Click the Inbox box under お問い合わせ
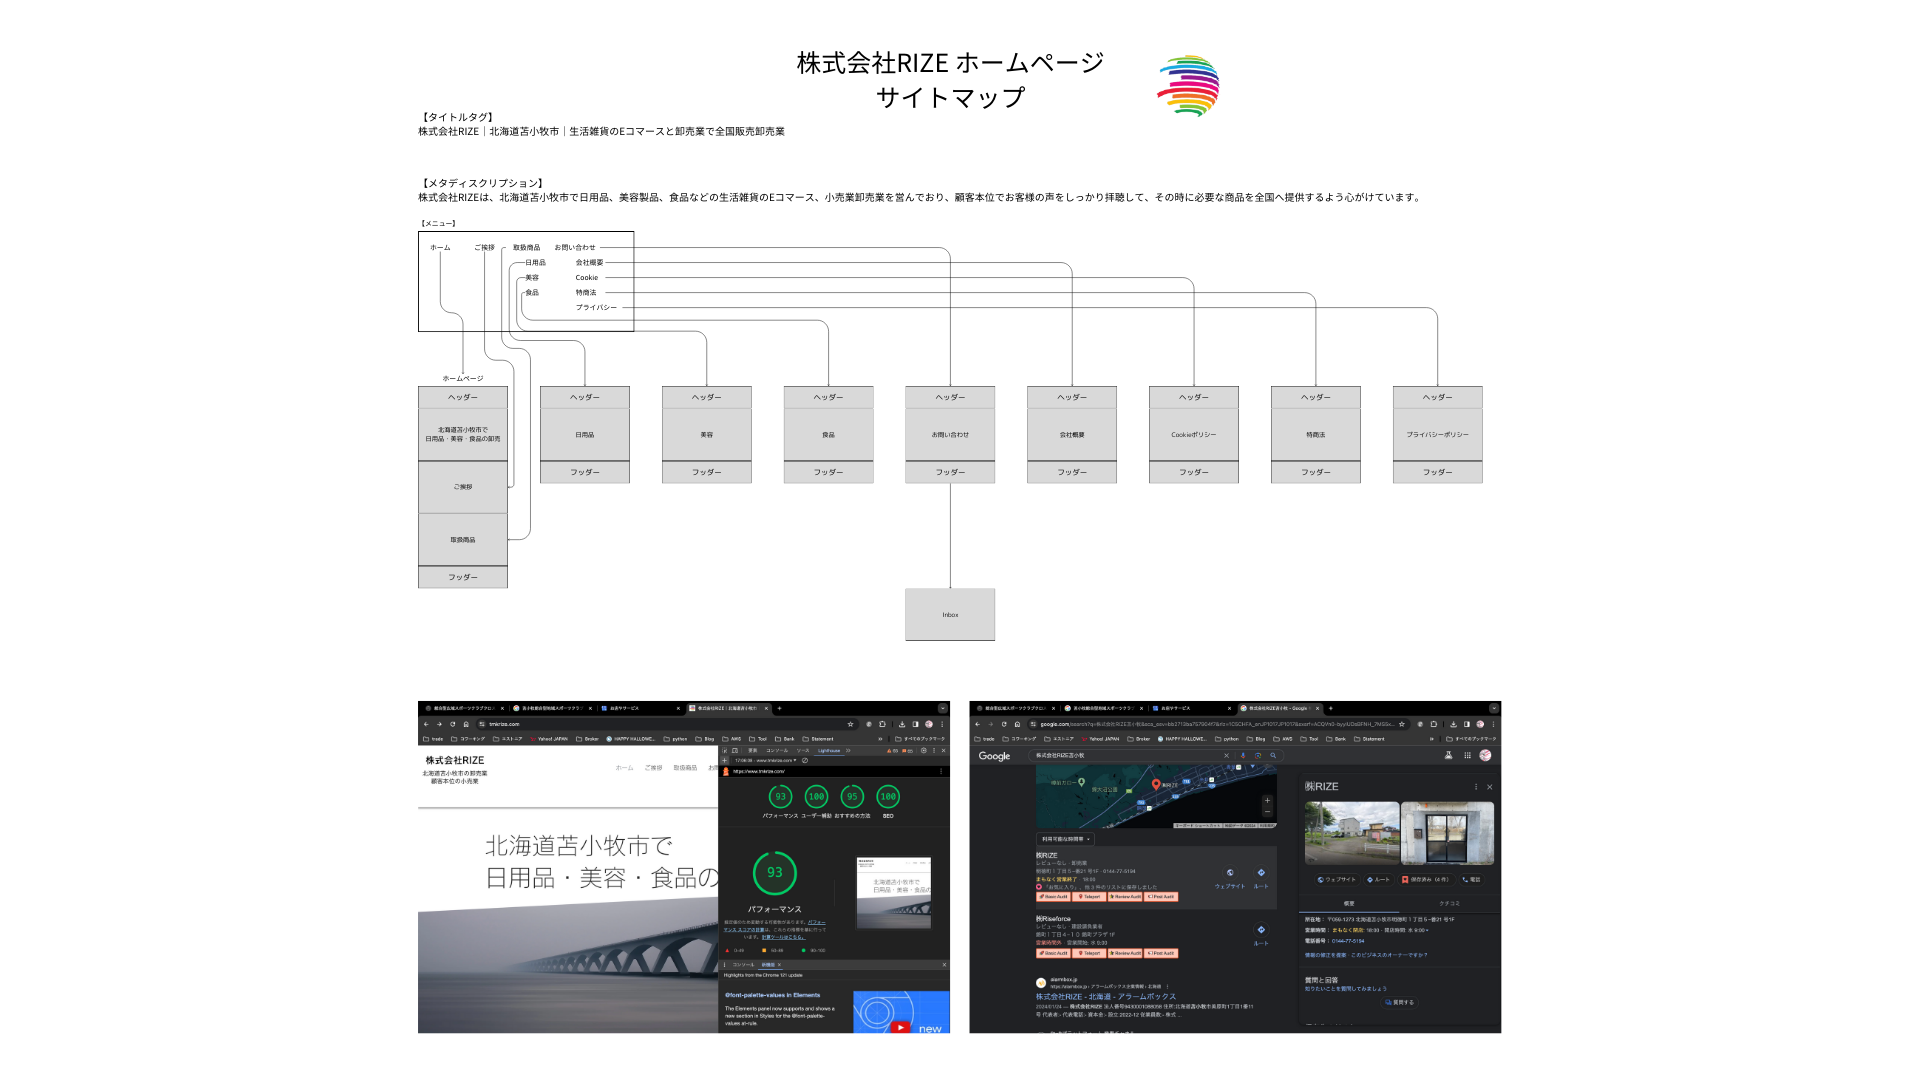This screenshot has height=1080, width=1920. pyautogui.click(x=950, y=614)
